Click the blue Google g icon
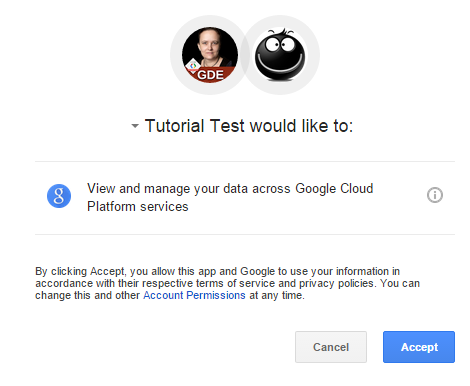This screenshot has height=386, width=470. (59, 196)
